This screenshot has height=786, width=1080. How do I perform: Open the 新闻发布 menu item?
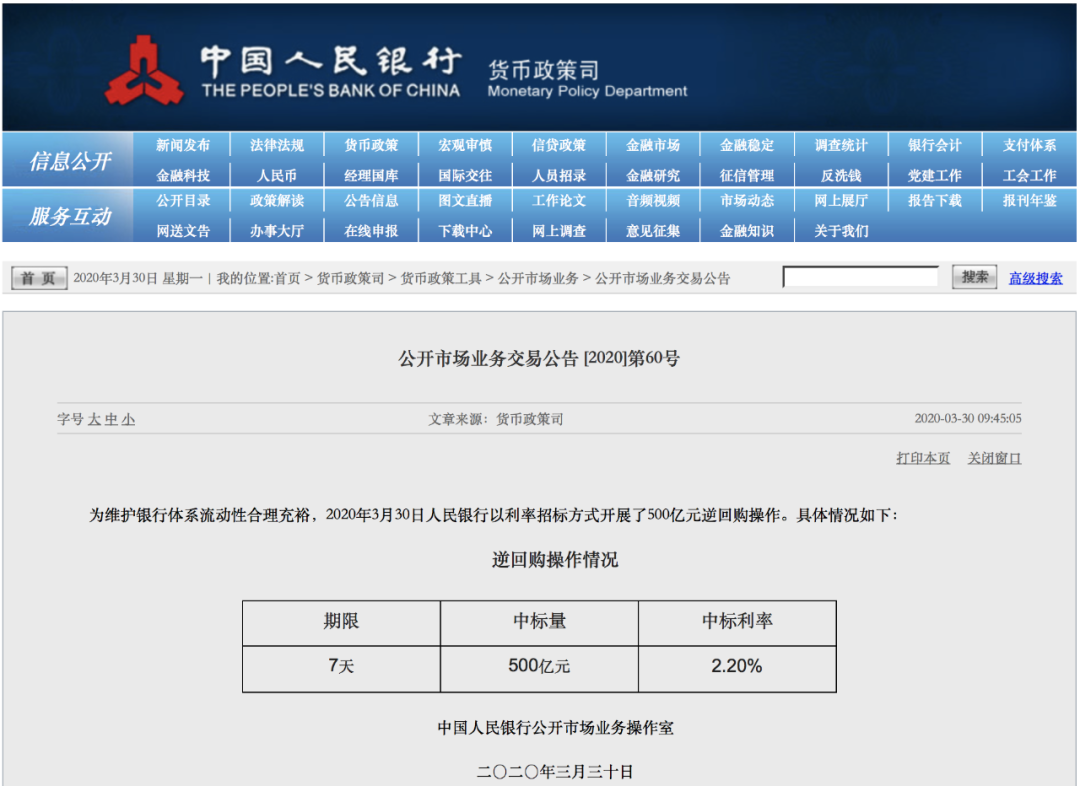tap(183, 146)
